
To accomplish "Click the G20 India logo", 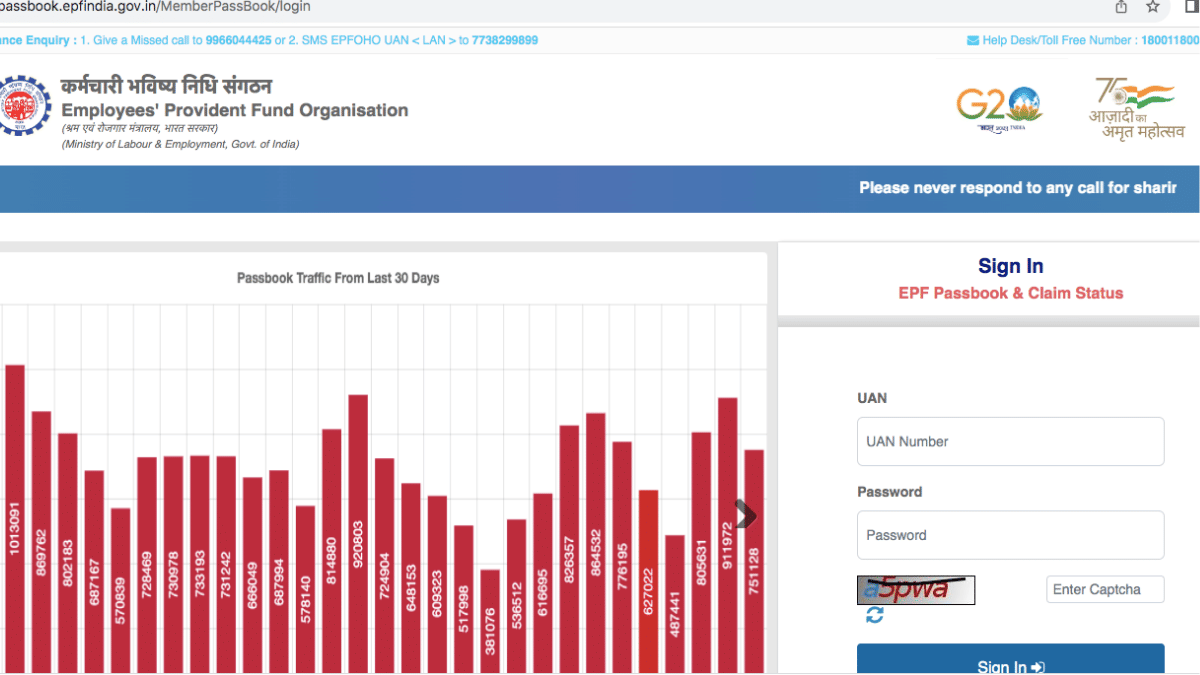I will 998,108.
